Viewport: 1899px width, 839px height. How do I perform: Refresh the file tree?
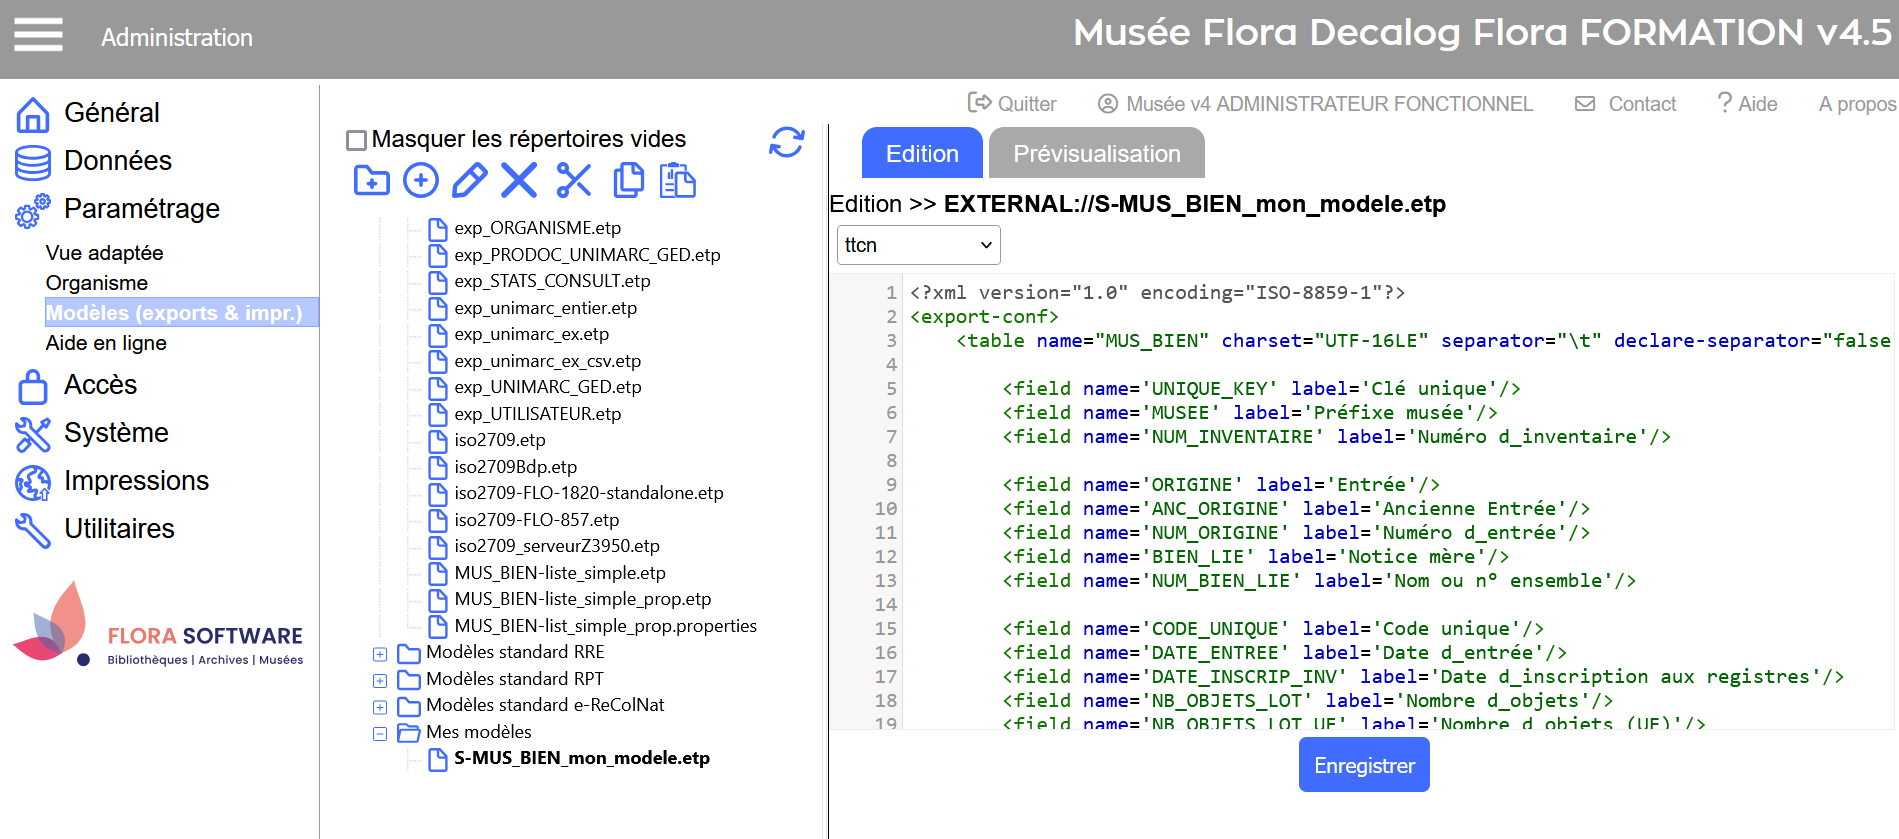787,142
